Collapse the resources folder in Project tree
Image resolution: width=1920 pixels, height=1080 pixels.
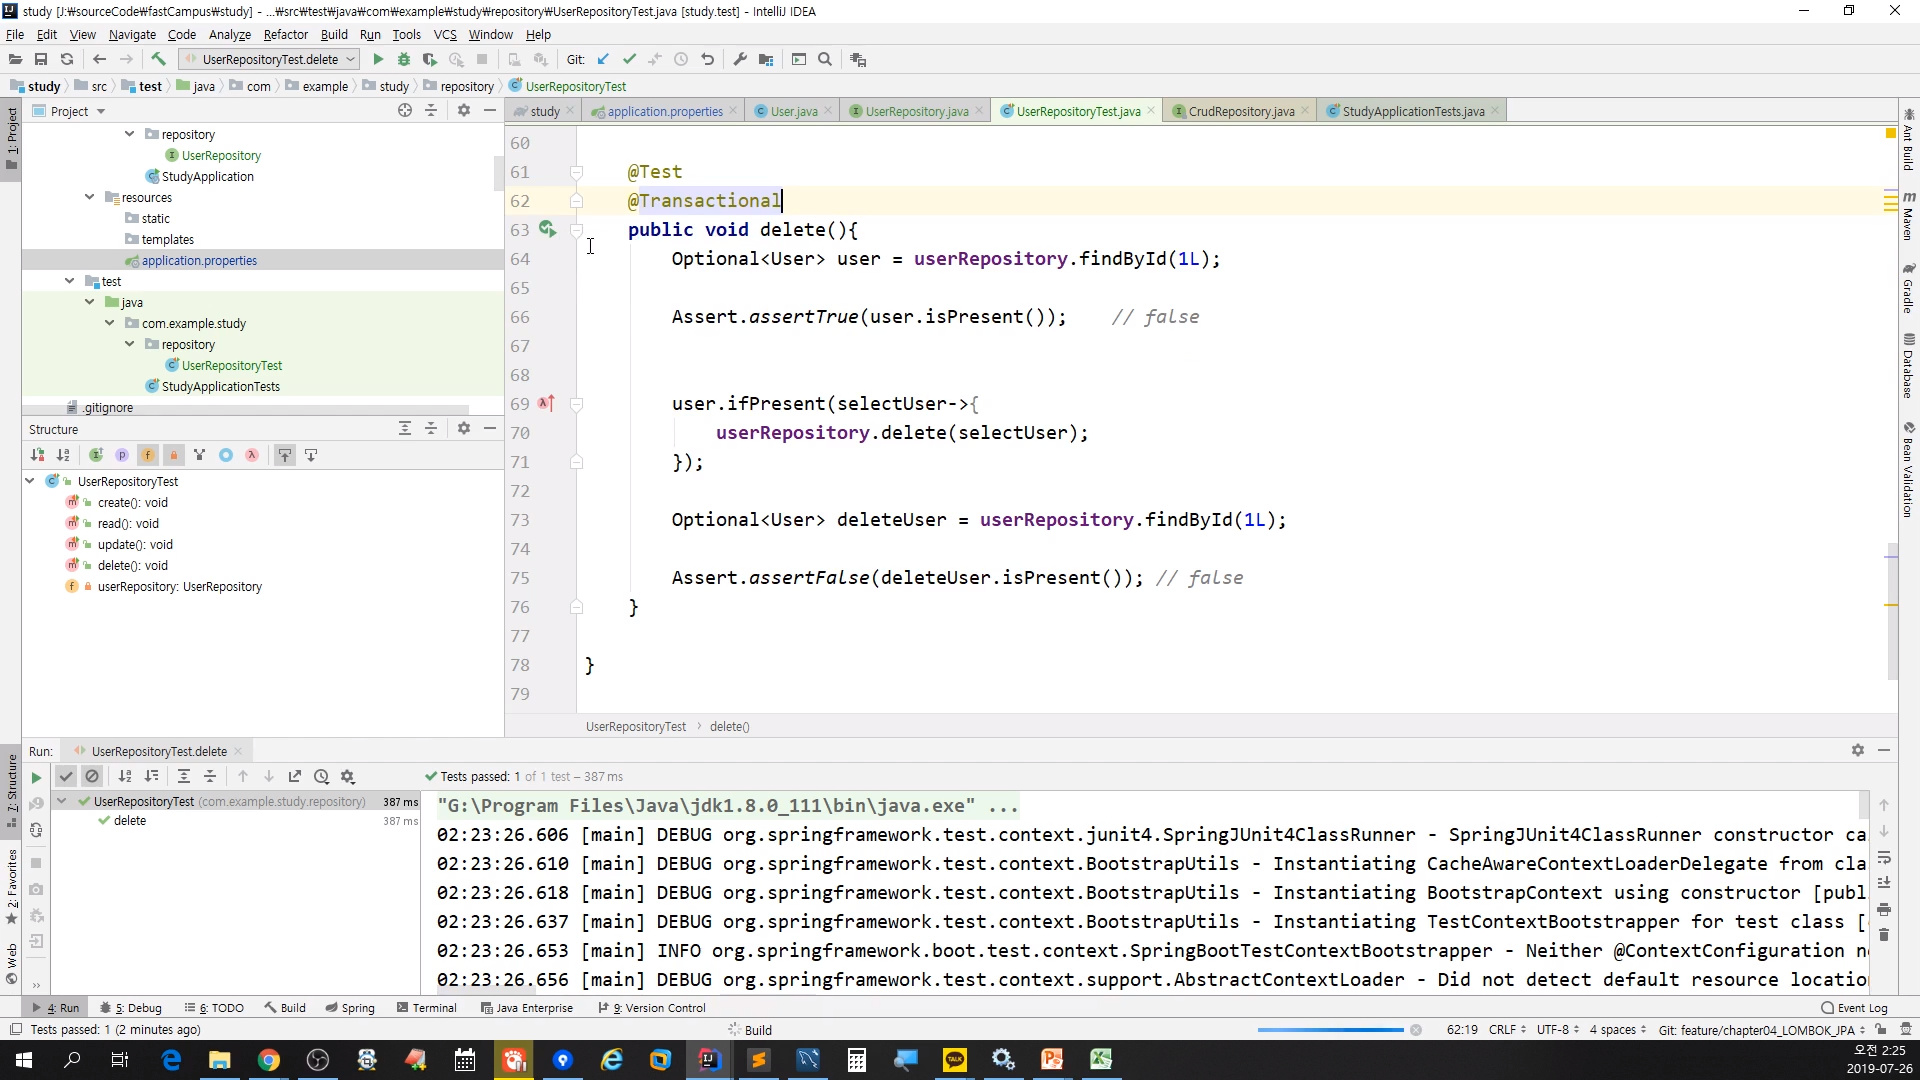(90, 197)
